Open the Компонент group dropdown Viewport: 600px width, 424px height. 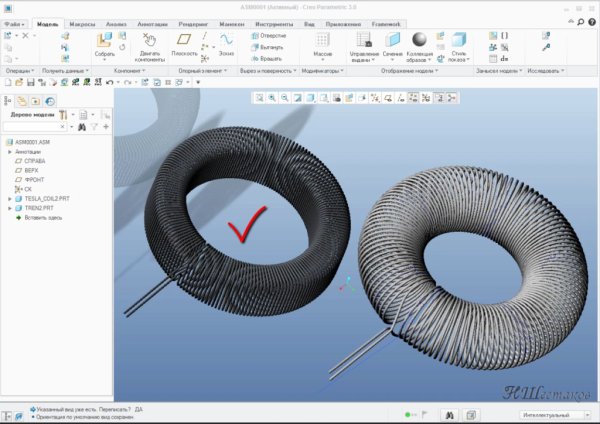[130, 71]
